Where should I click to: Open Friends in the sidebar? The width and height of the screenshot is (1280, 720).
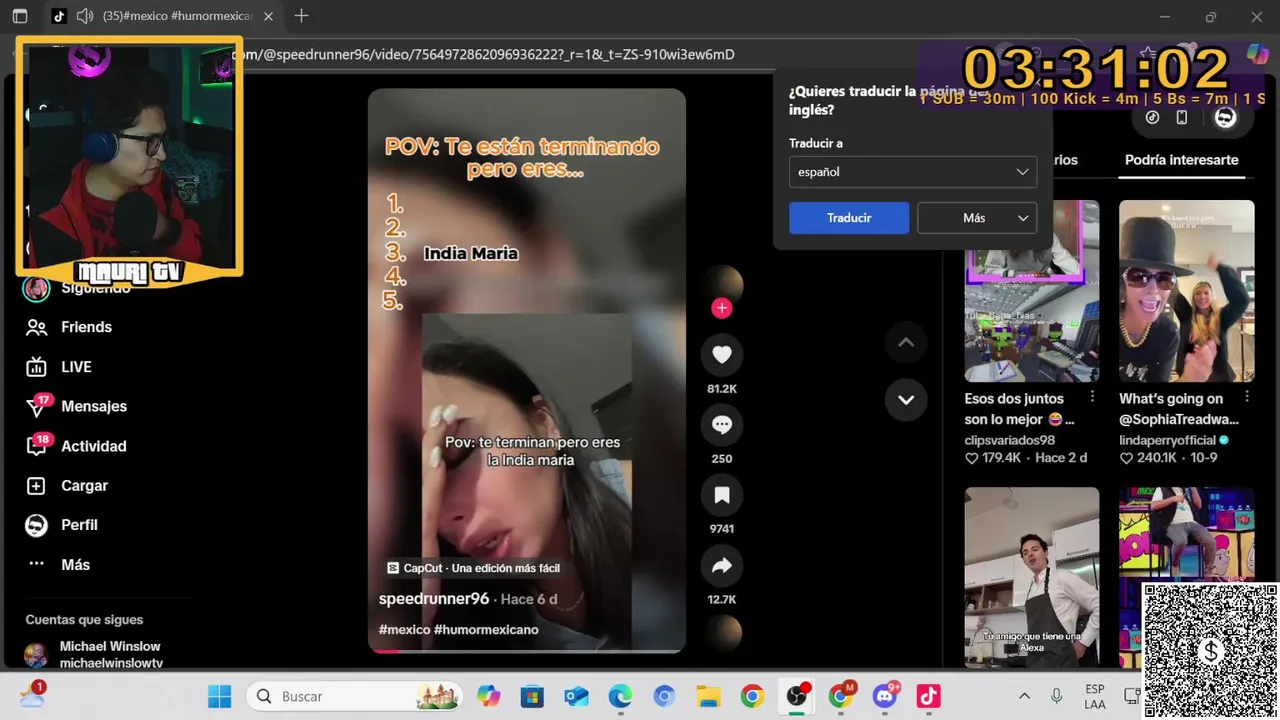(69, 327)
